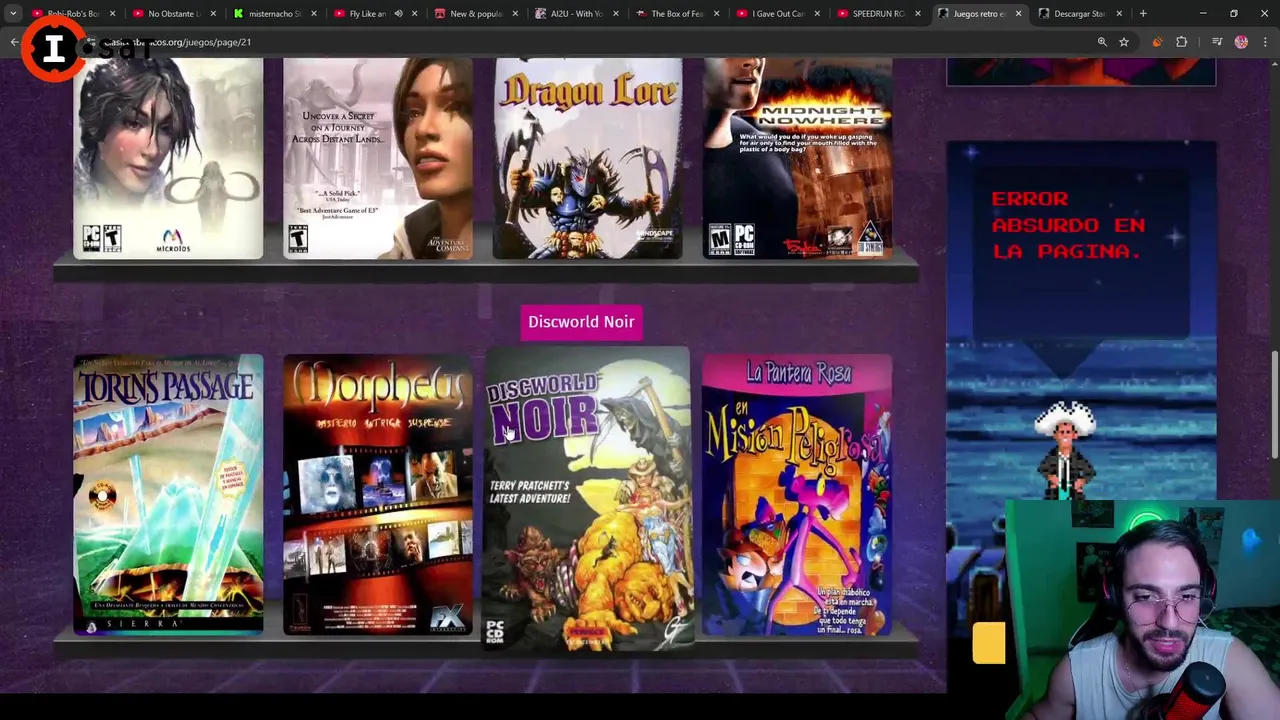Screen dimensions: 1280x720
Task: Switch to the 'misternacho' Kick tab
Action: (x=274, y=14)
